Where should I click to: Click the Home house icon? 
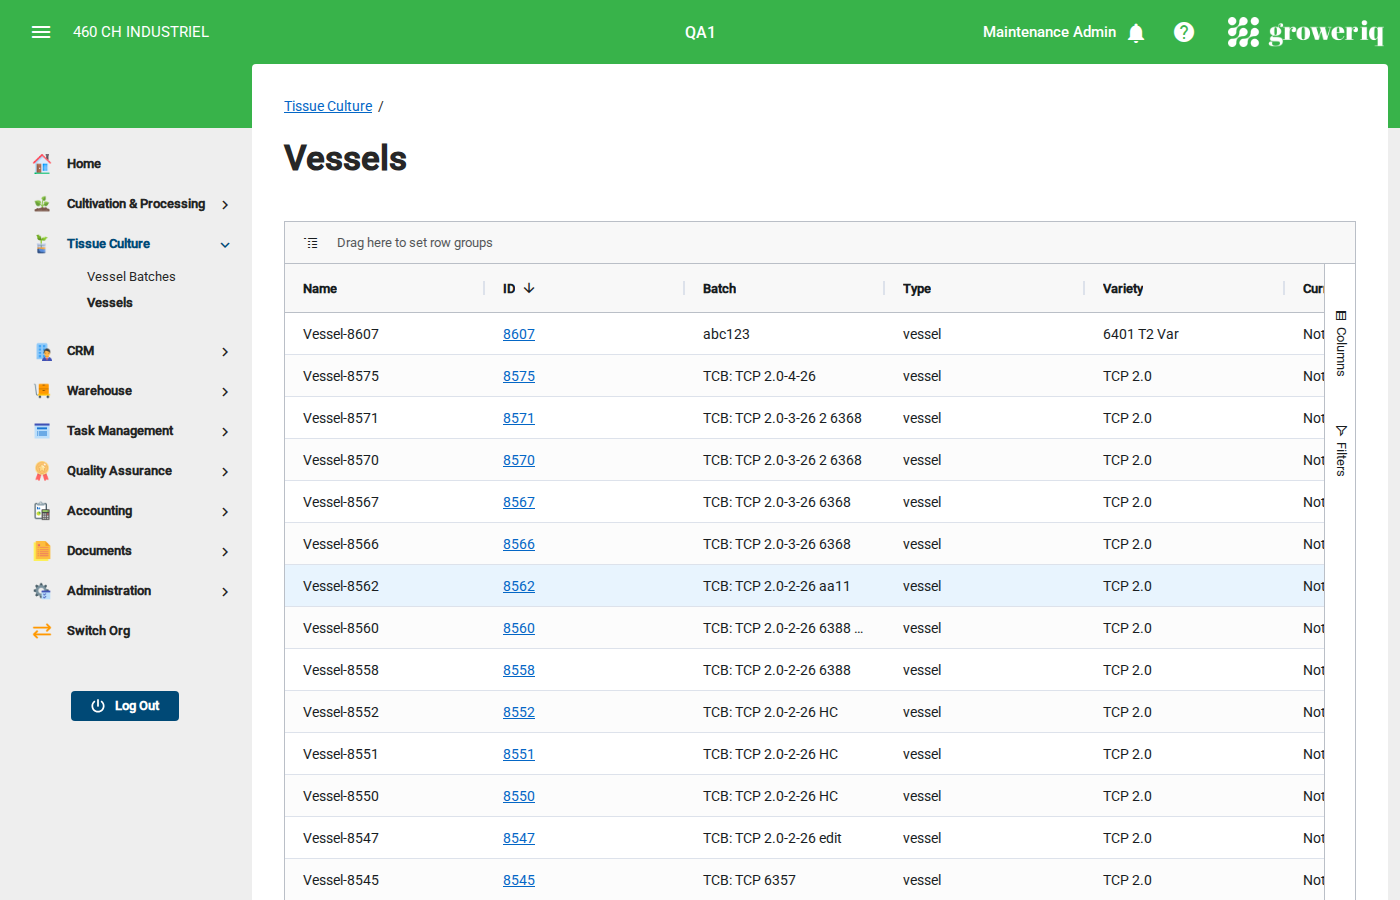41,163
